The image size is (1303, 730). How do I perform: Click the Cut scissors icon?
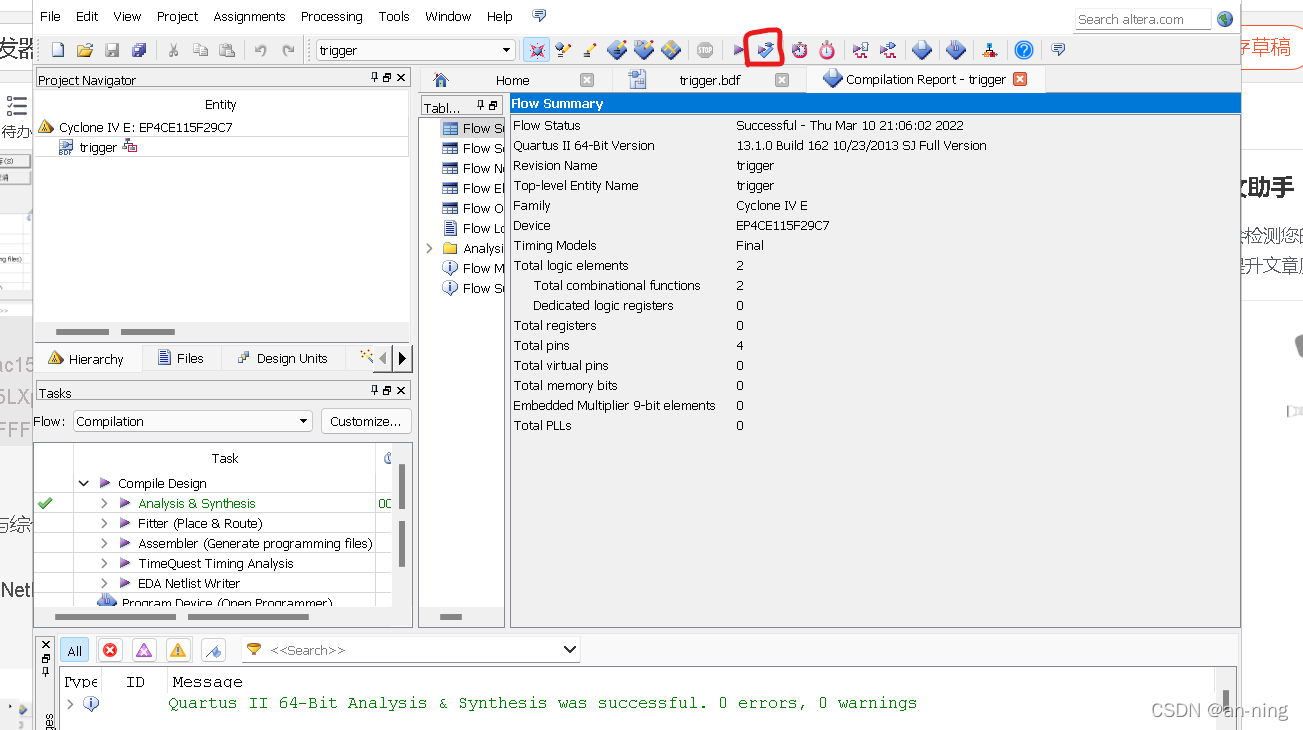(173, 50)
